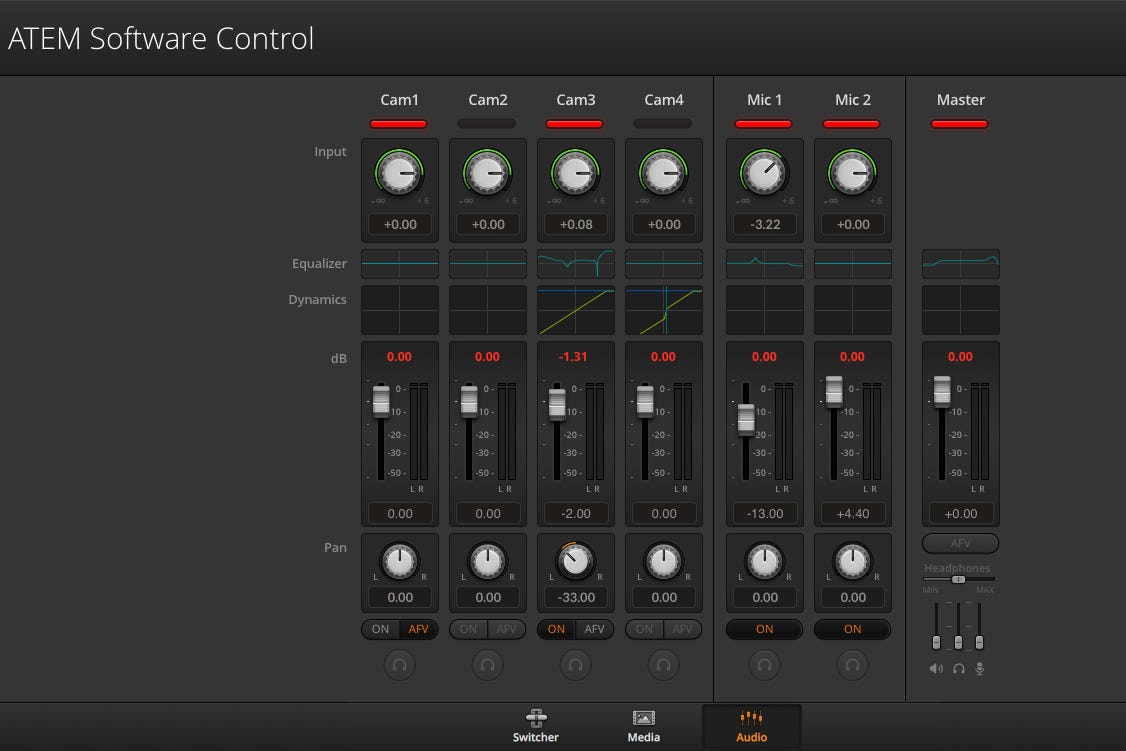This screenshot has height=751, width=1126.
Task: Click the Master headphones monitor icon
Action: tap(959, 668)
